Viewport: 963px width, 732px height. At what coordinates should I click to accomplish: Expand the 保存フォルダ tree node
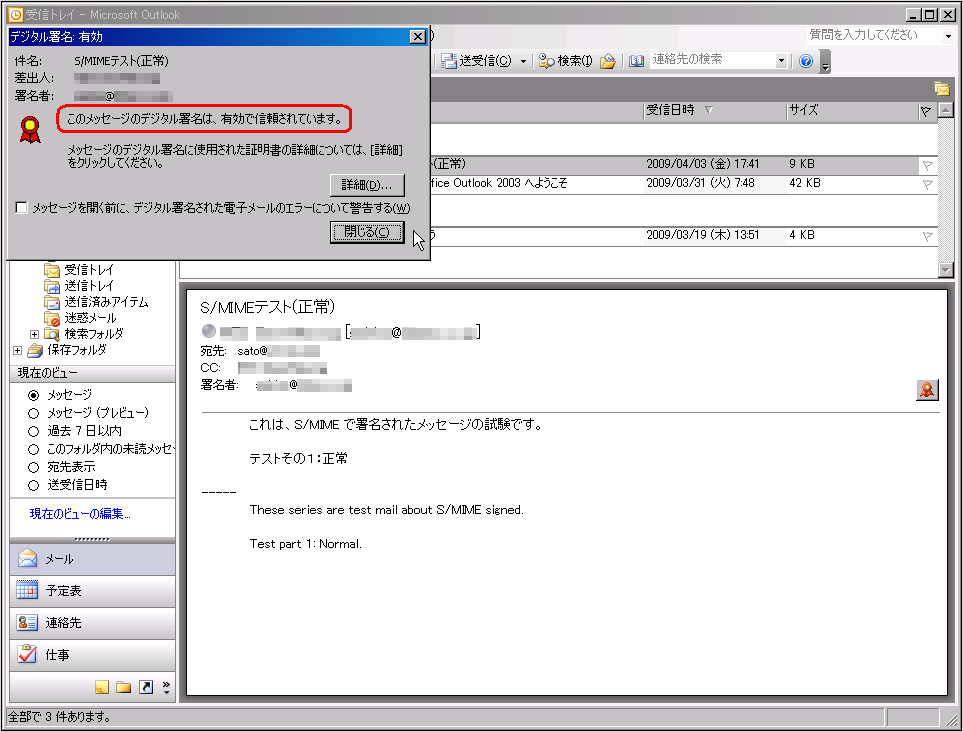(x=17, y=350)
